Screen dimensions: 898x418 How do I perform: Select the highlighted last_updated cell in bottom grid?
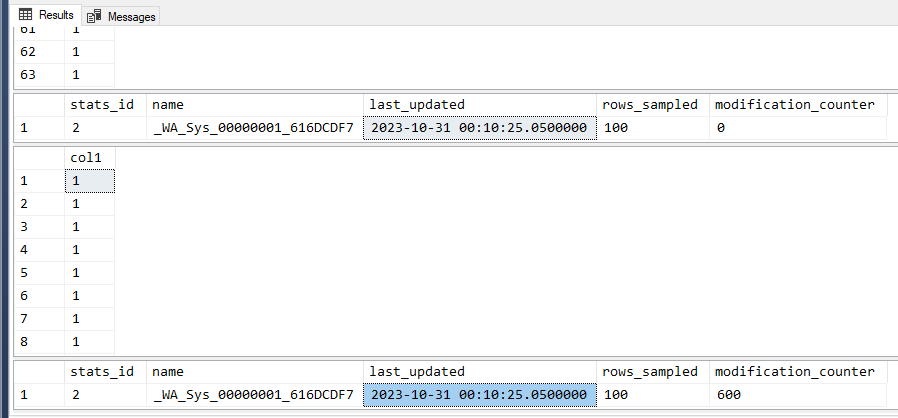point(480,395)
